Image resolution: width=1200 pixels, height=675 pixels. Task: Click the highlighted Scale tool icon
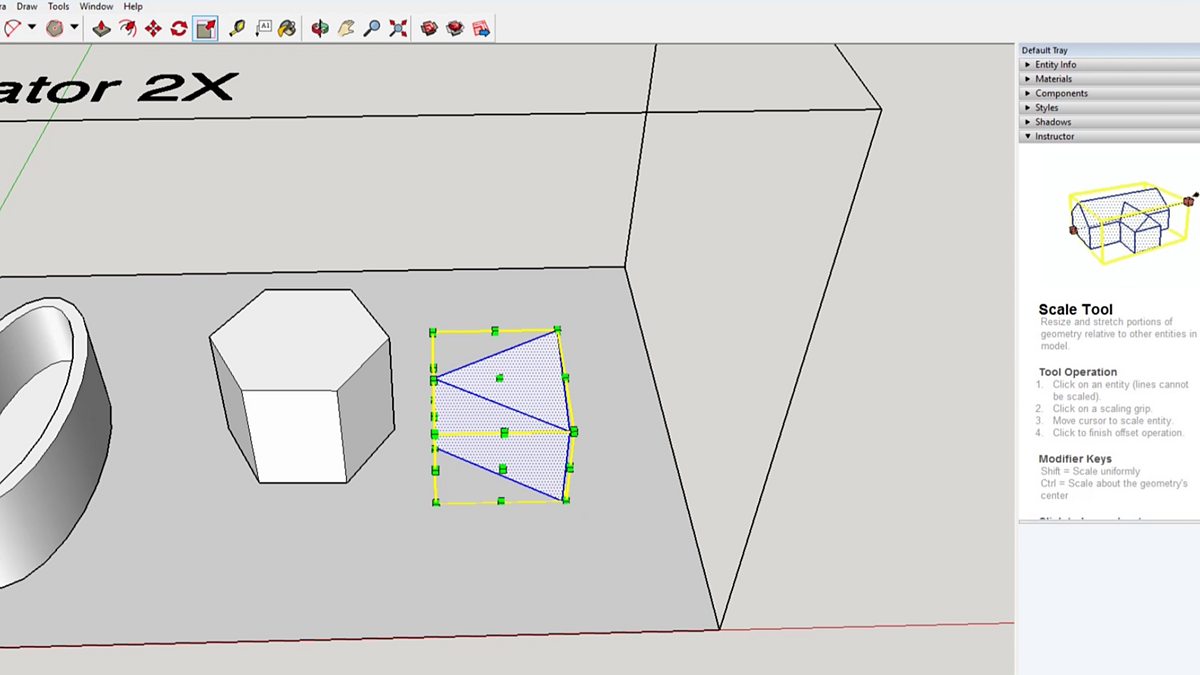pyautogui.click(x=206, y=29)
